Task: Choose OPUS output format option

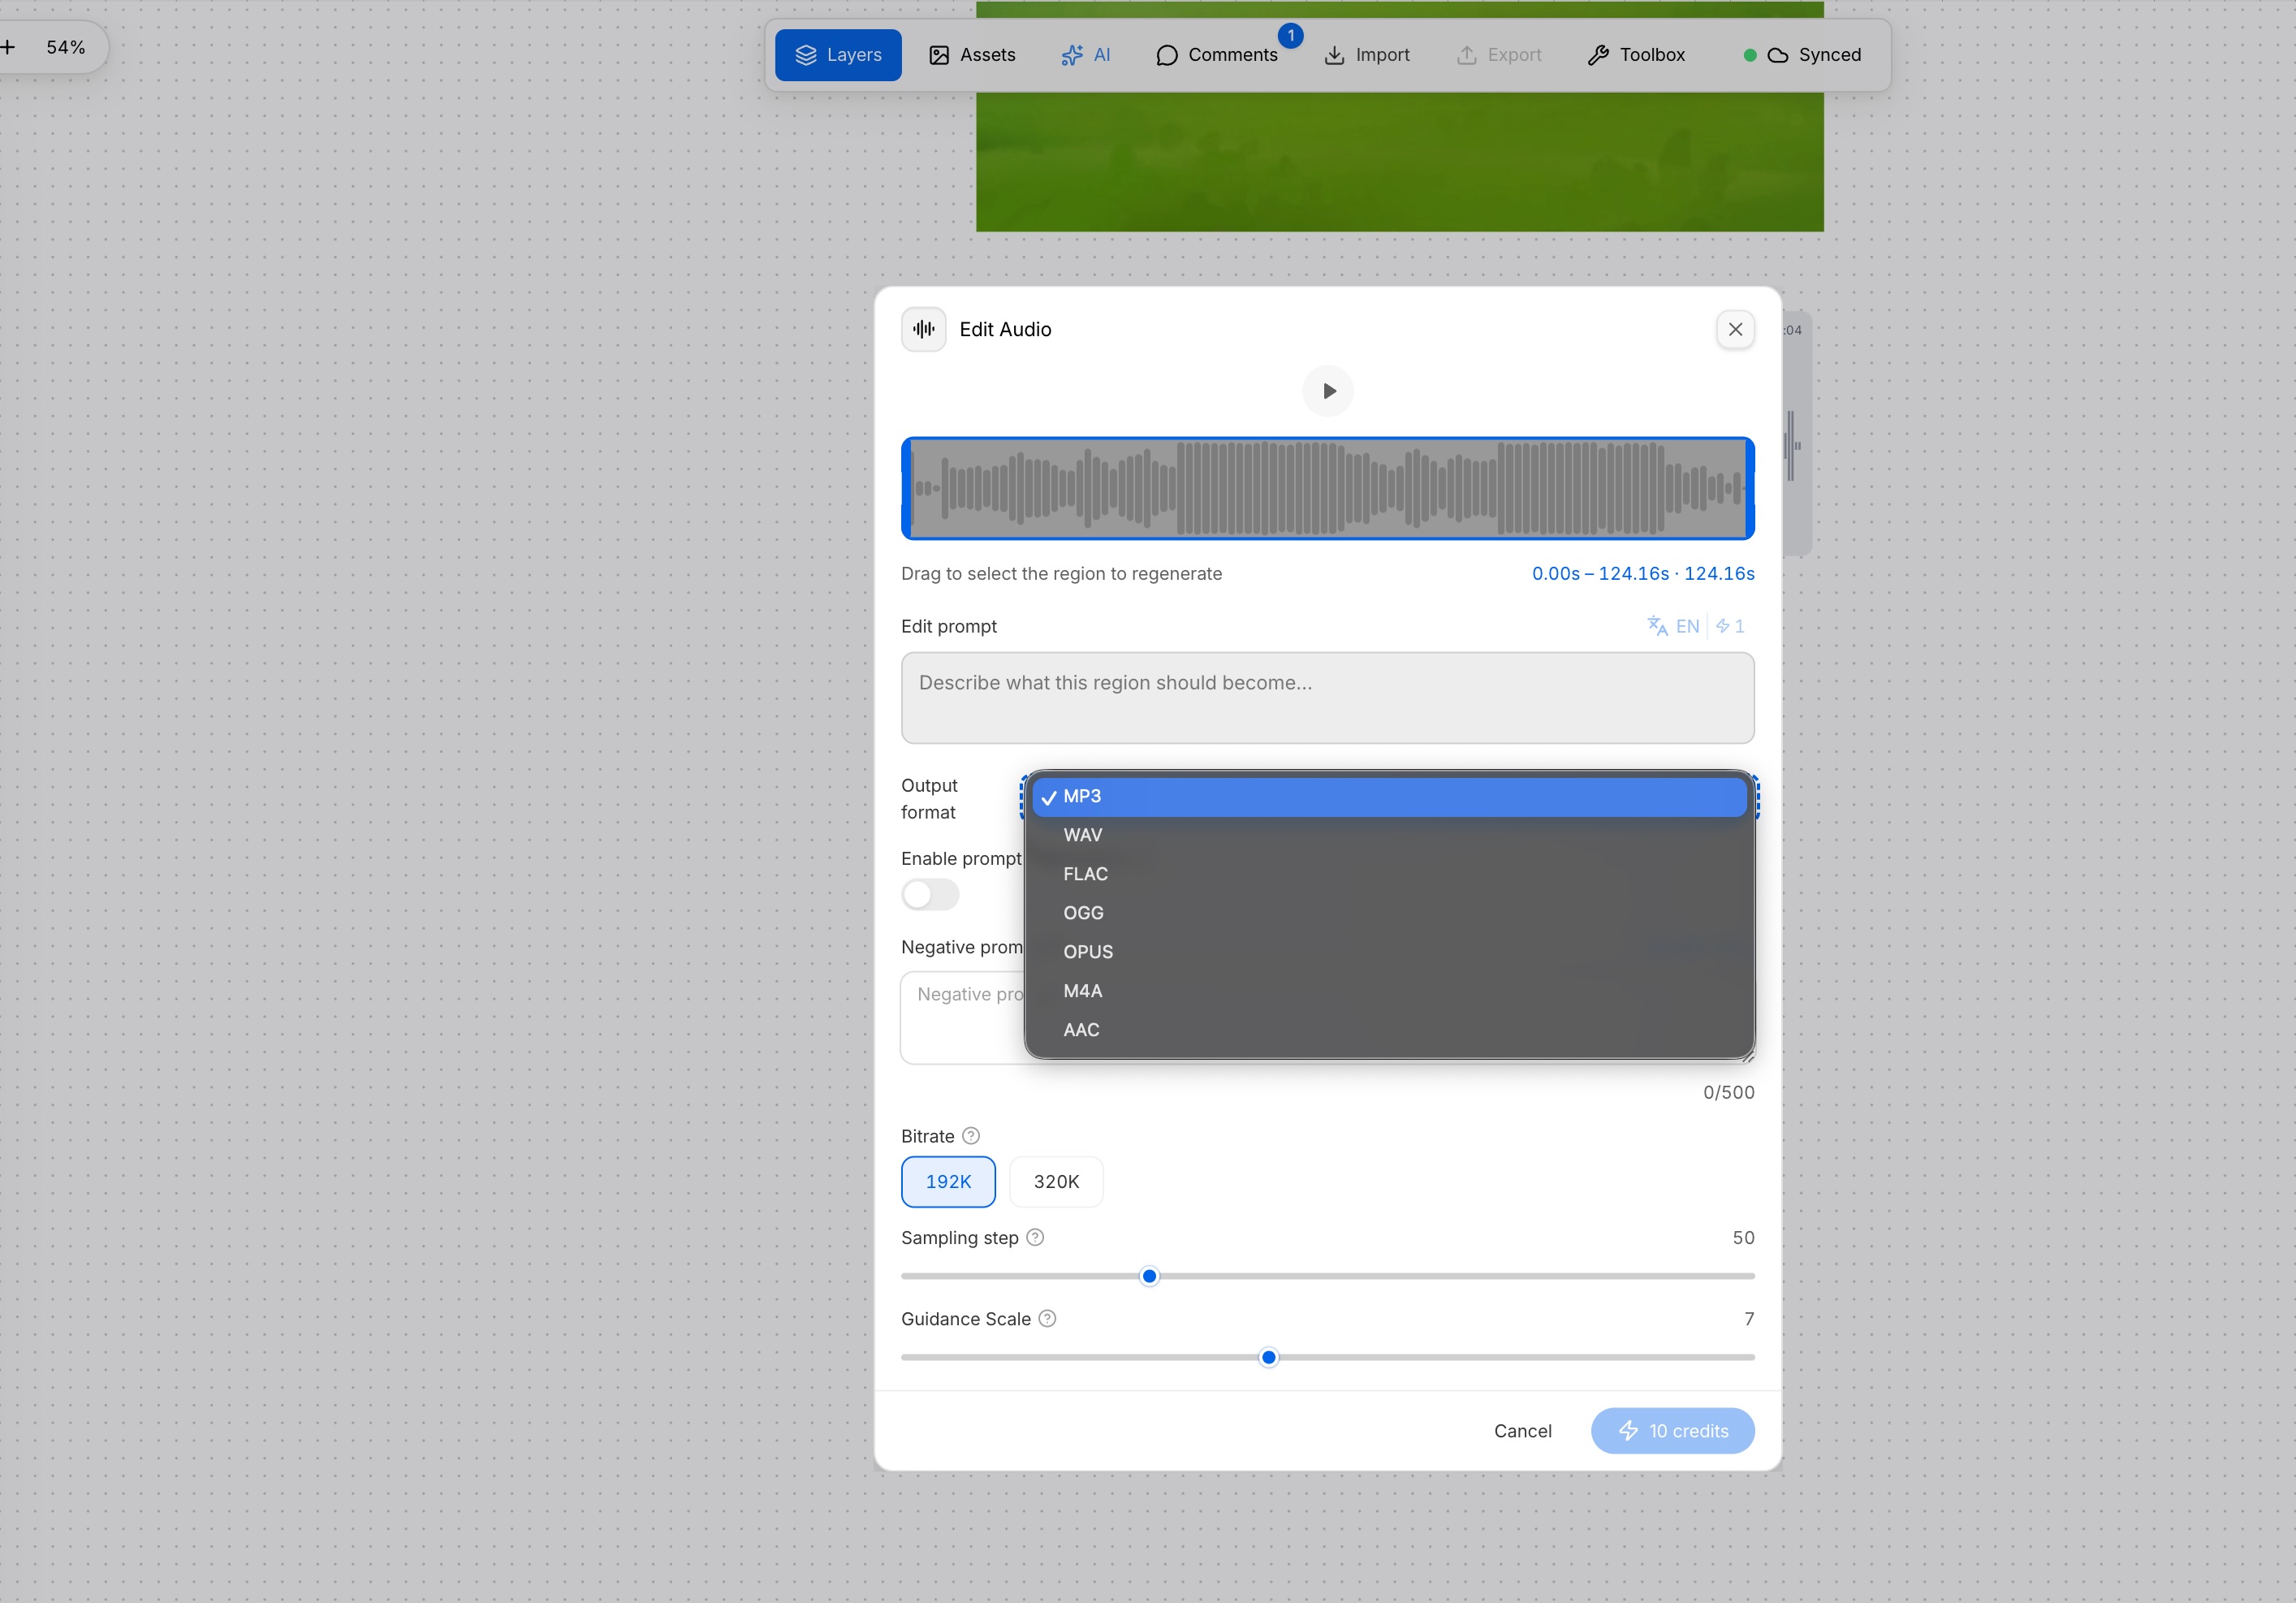Action: pyautogui.click(x=1389, y=952)
